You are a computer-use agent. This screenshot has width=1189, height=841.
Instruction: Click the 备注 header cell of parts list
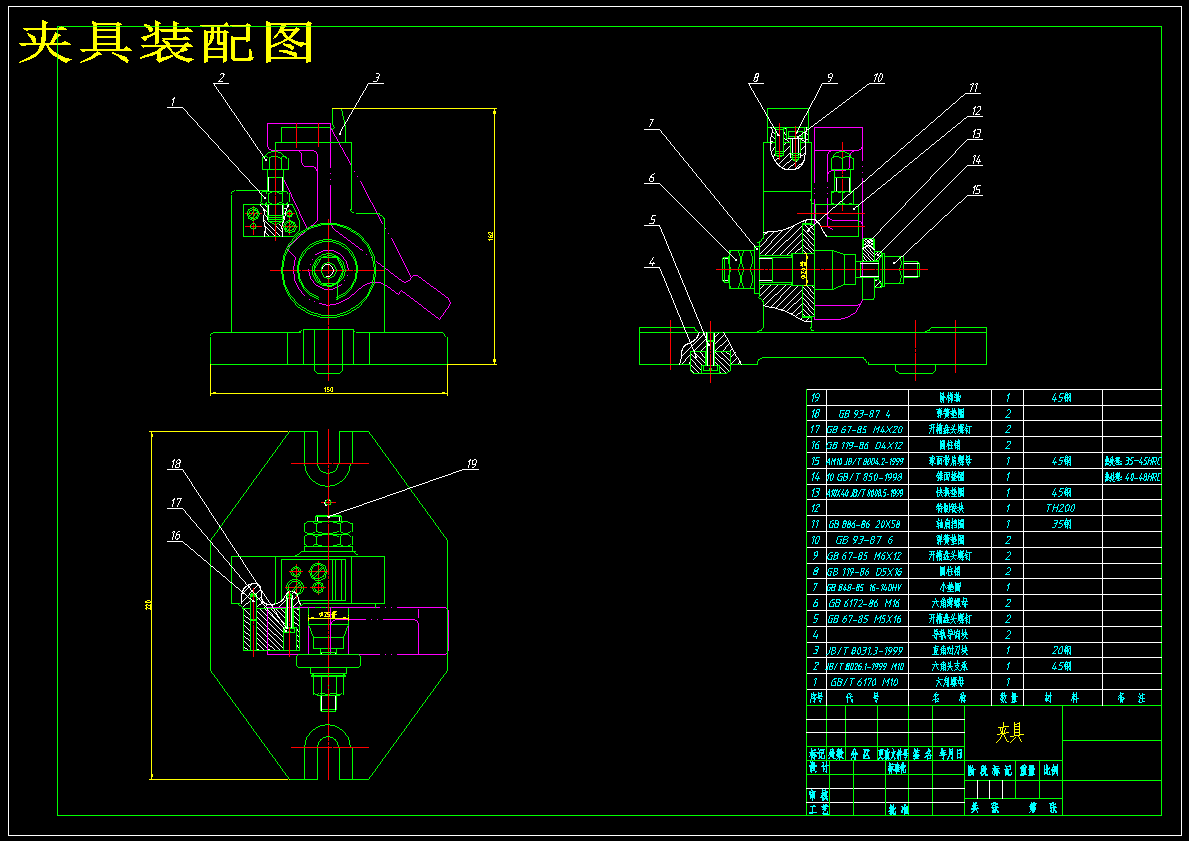pos(1131,698)
